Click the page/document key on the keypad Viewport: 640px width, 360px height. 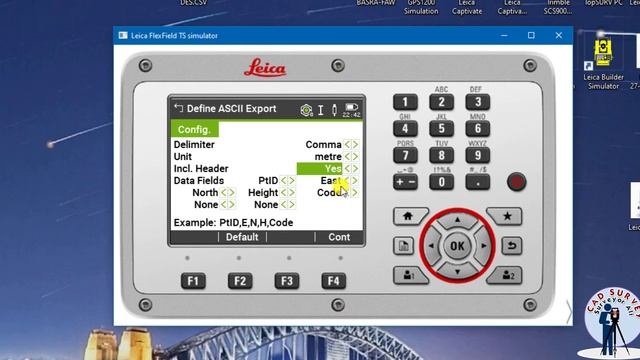coord(403,246)
